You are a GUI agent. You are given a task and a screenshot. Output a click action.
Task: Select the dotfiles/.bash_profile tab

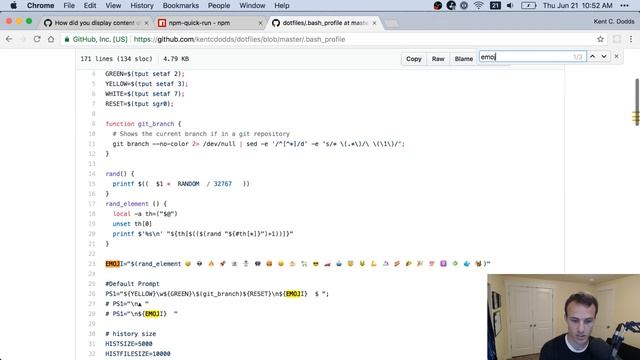(325, 23)
